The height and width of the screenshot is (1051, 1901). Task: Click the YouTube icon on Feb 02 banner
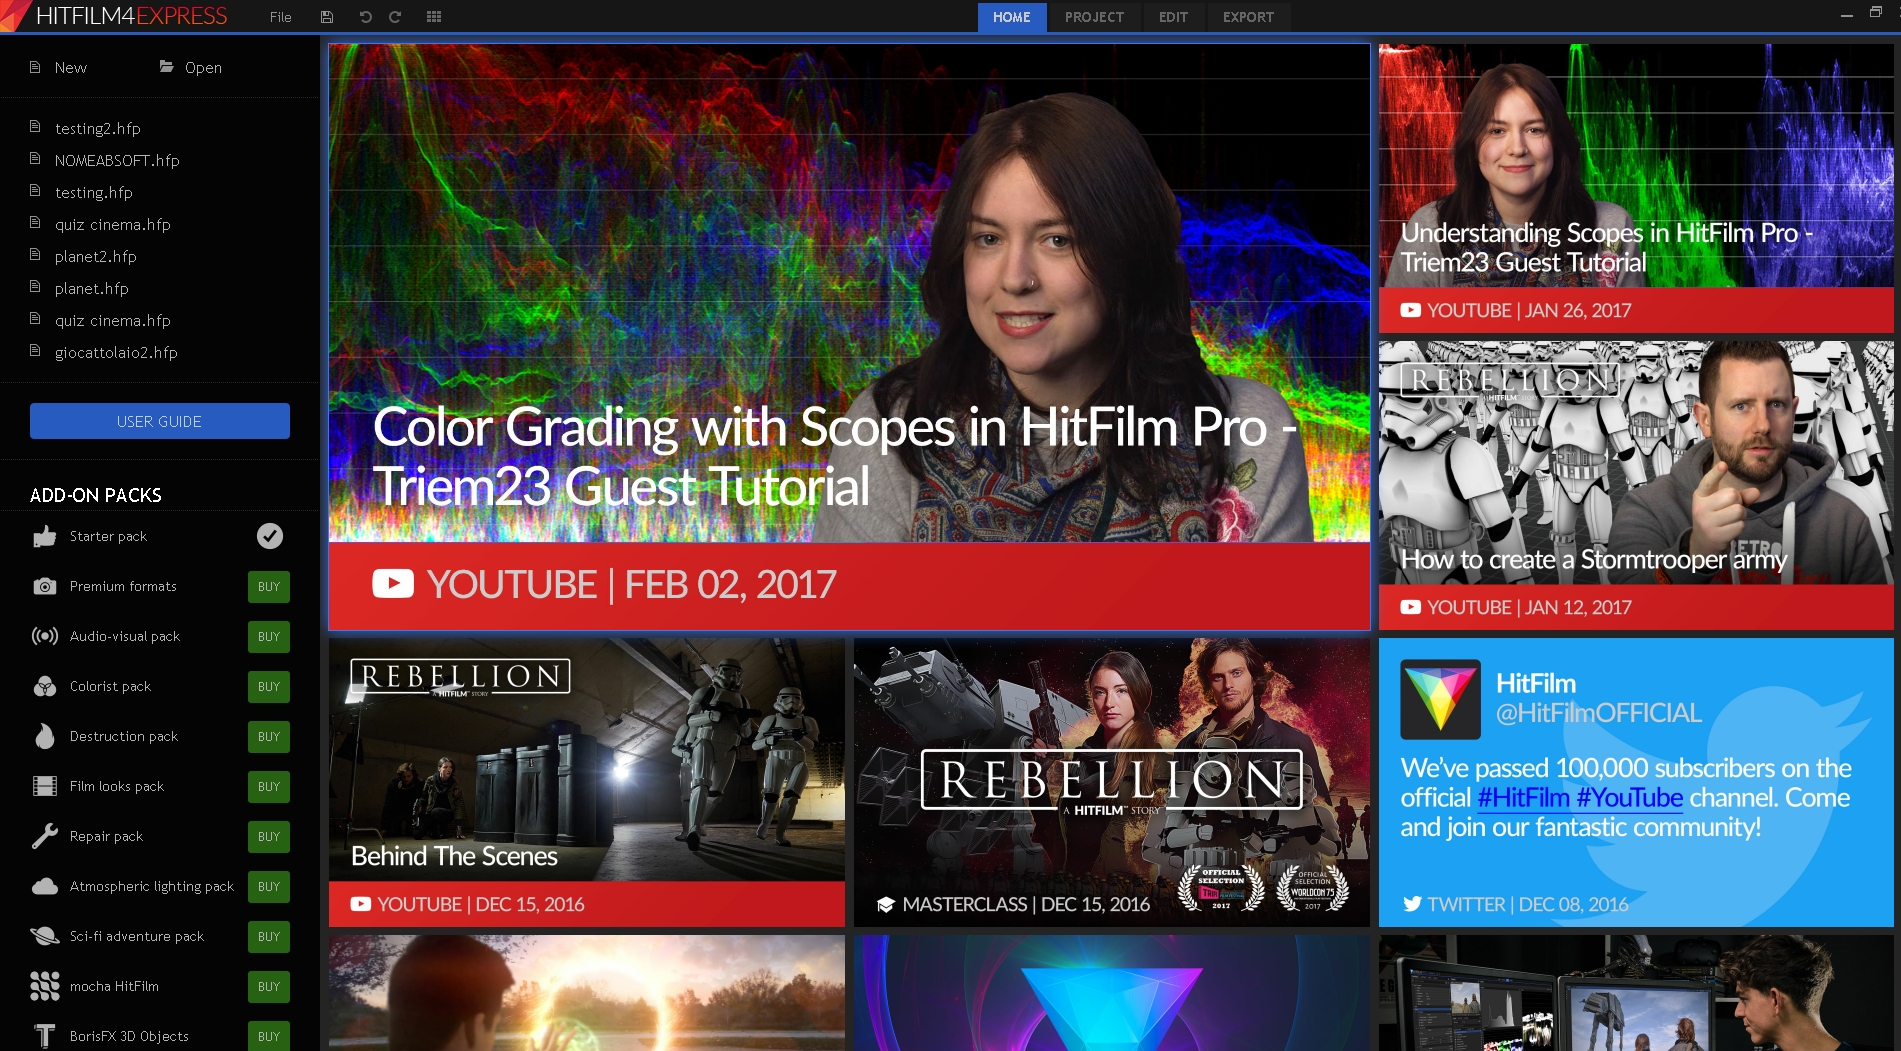(x=393, y=584)
